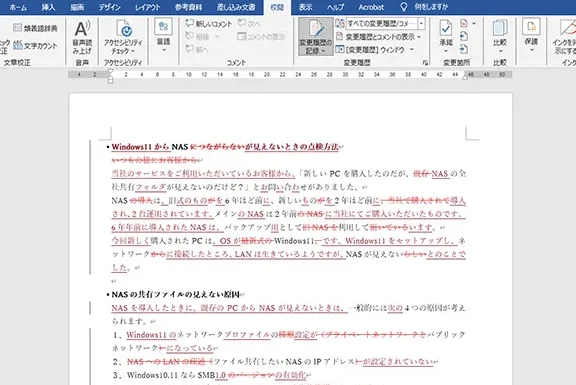Click heading NASの共有ファイルの見えない原因
Image resolution: width=576 pixels, height=385 pixels.
click(x=175, y=294)
